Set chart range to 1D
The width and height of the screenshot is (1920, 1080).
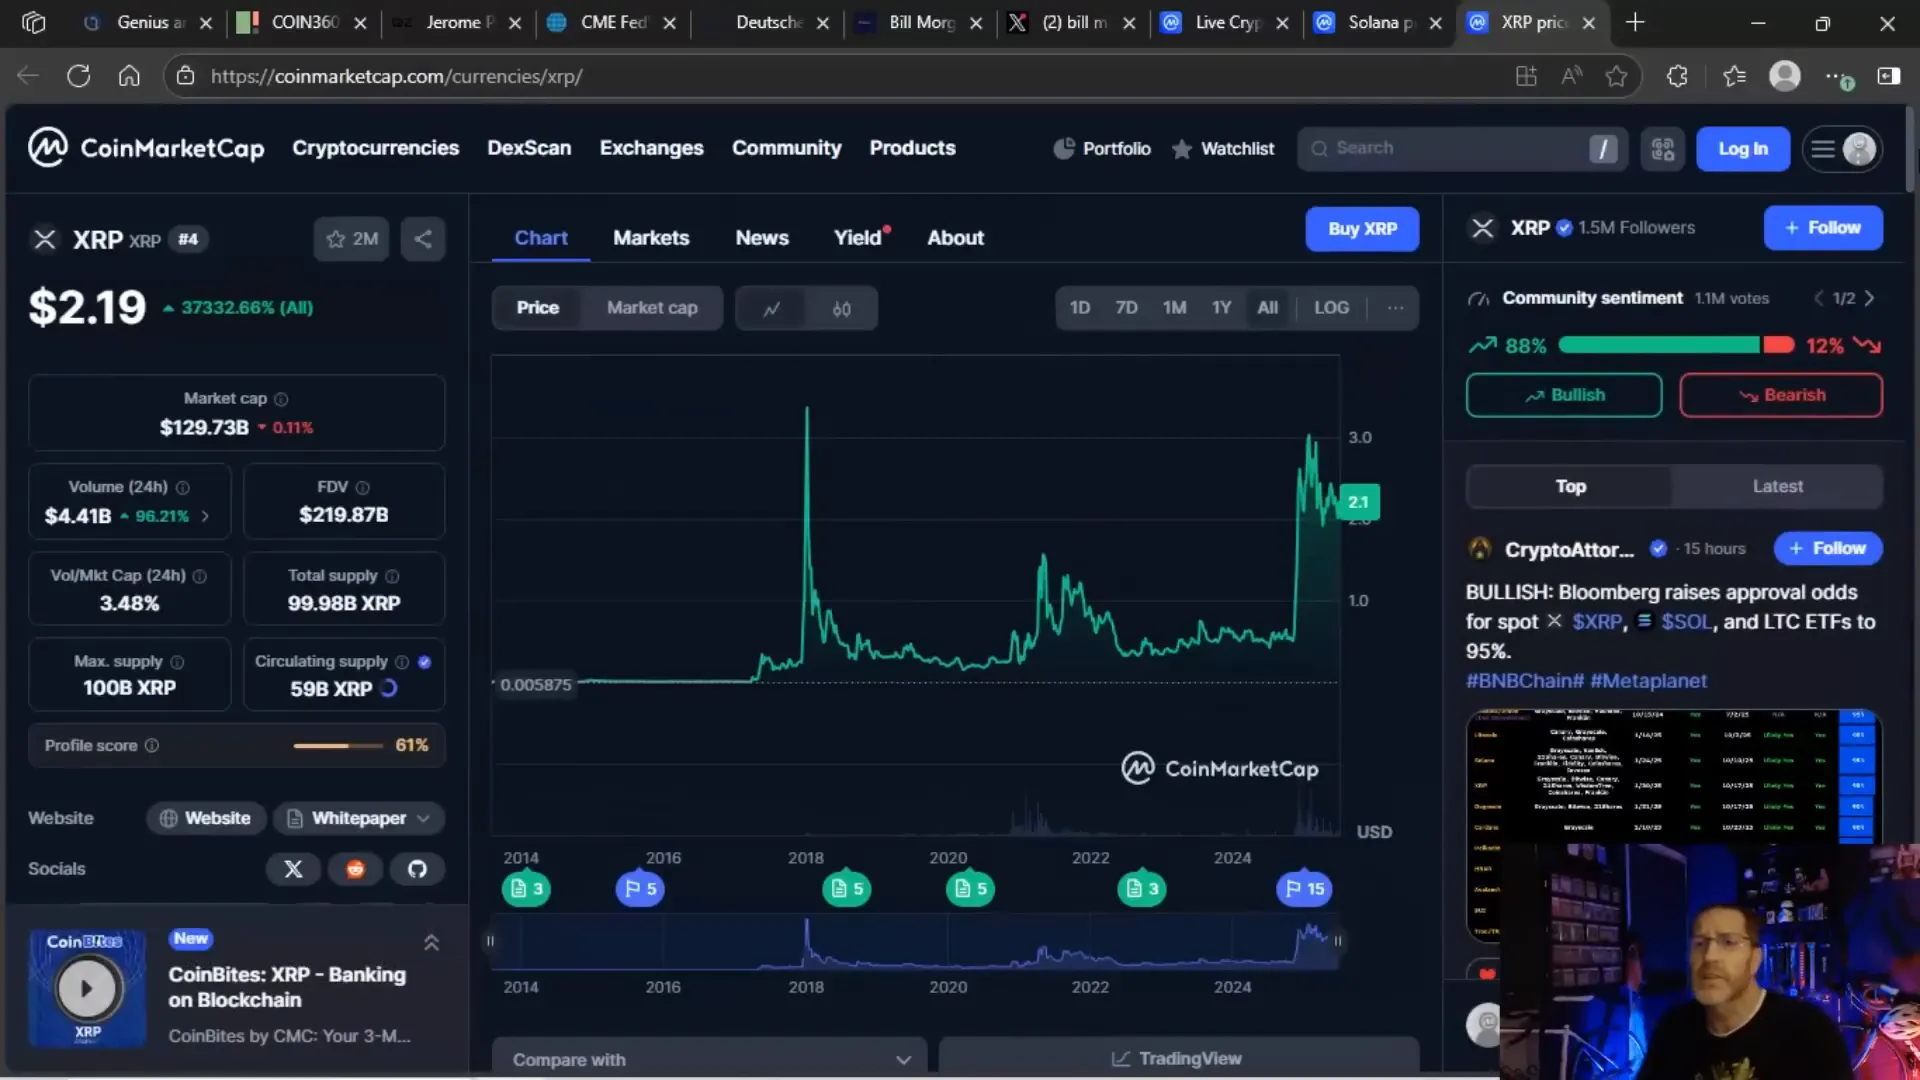[1080, 308]
